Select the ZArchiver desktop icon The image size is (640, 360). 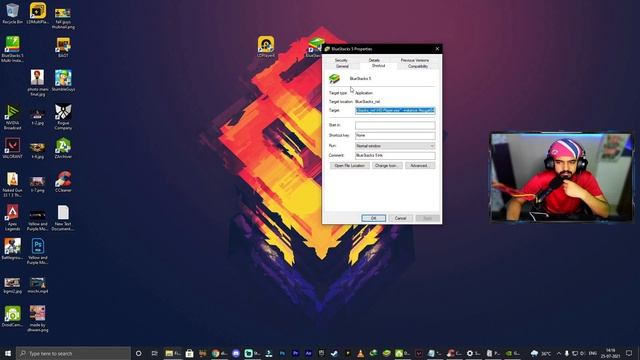63,148
